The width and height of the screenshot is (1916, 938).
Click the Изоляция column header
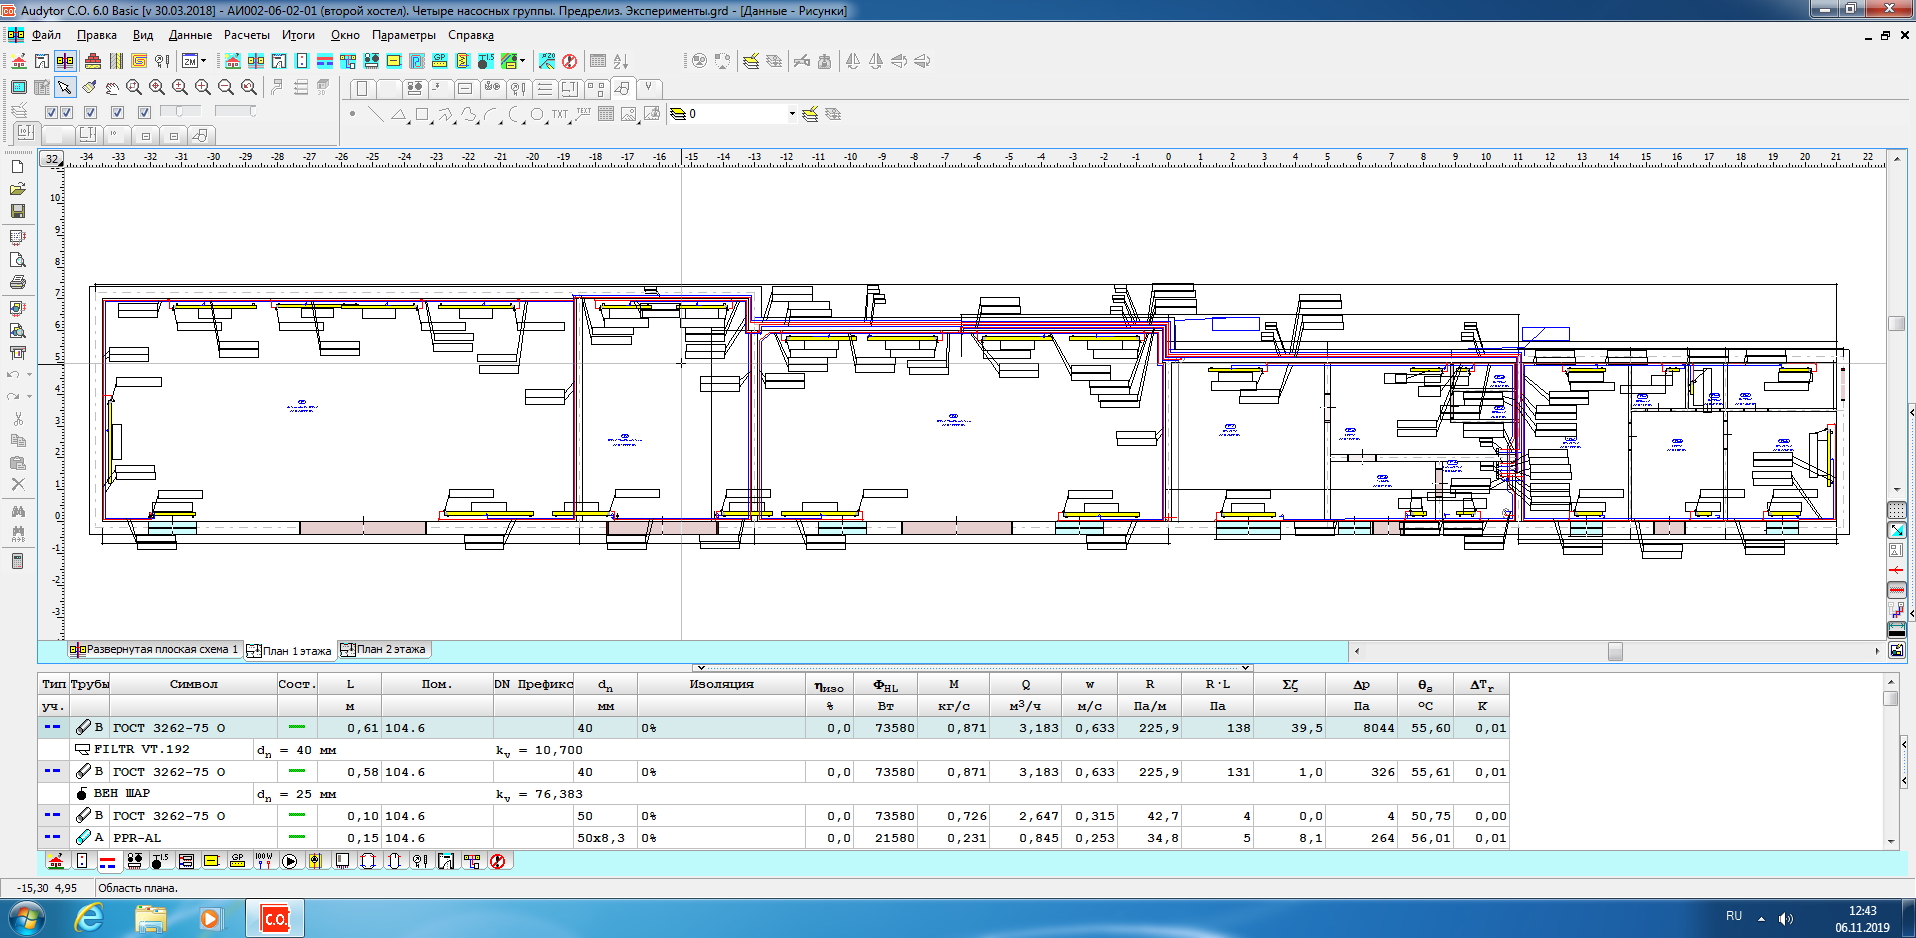(x=720, y=684)
